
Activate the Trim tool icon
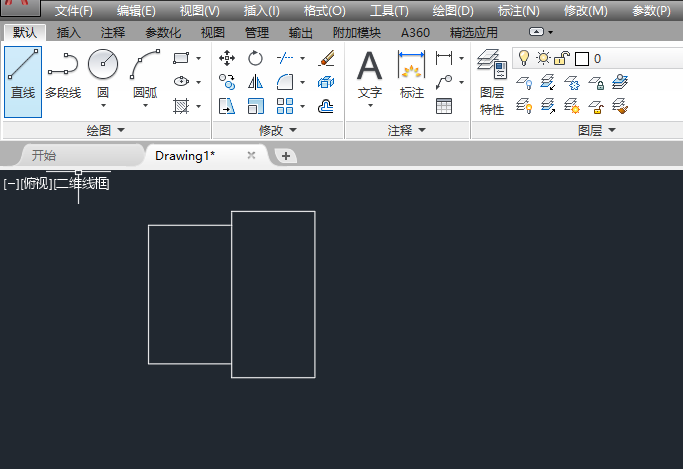pos(285,58)
